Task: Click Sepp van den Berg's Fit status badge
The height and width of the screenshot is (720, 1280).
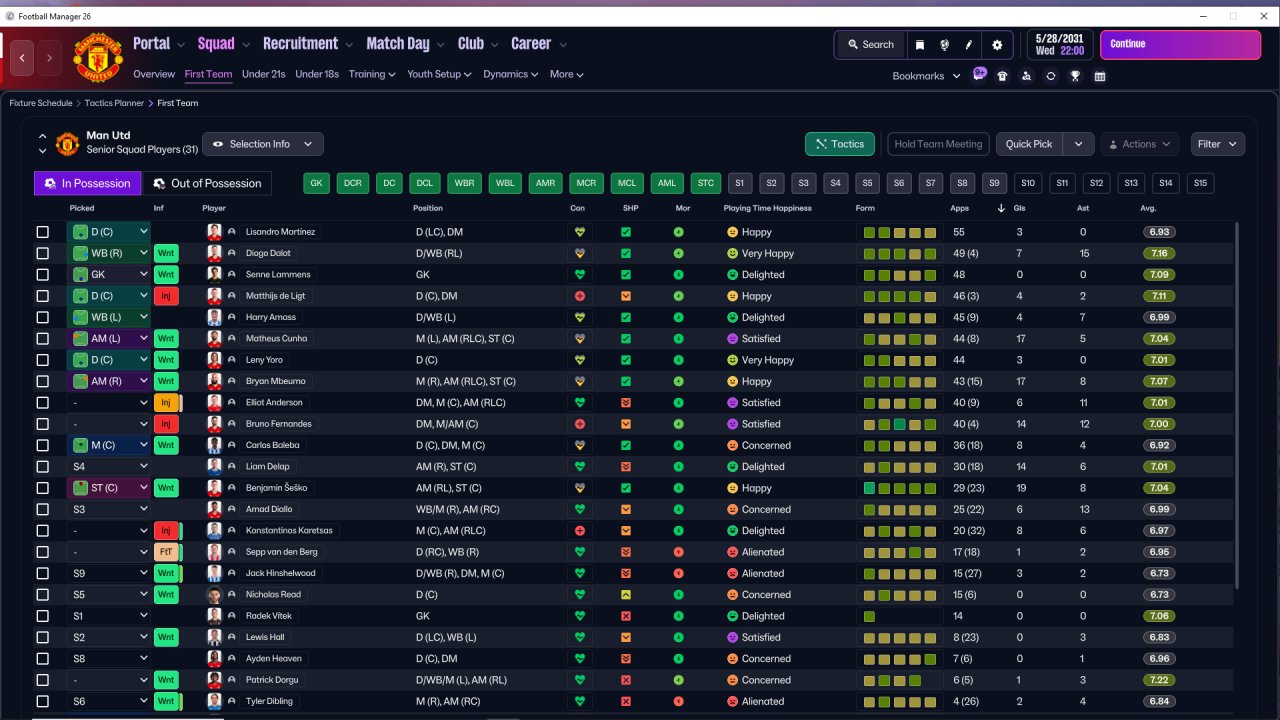Action: tap(166, 552)
